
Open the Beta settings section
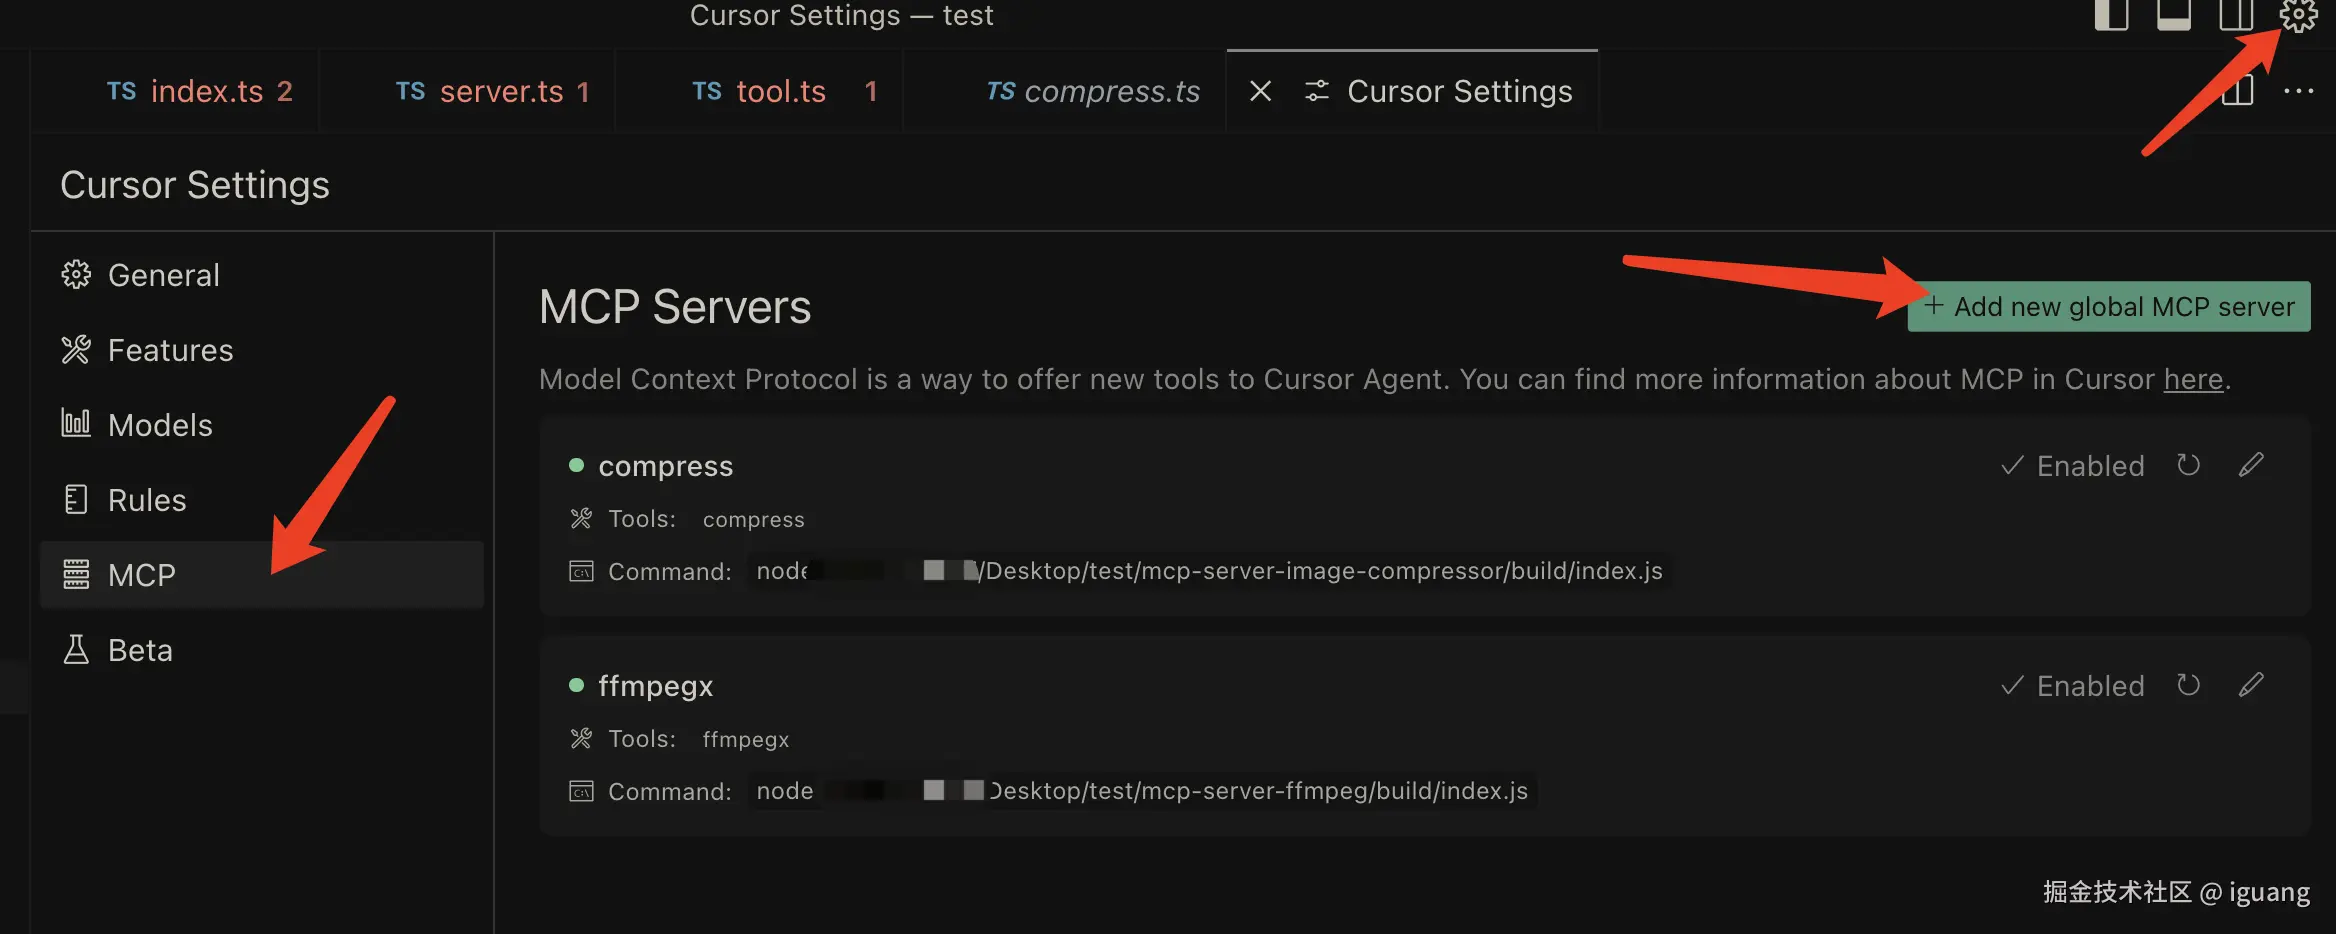[262, 650]
